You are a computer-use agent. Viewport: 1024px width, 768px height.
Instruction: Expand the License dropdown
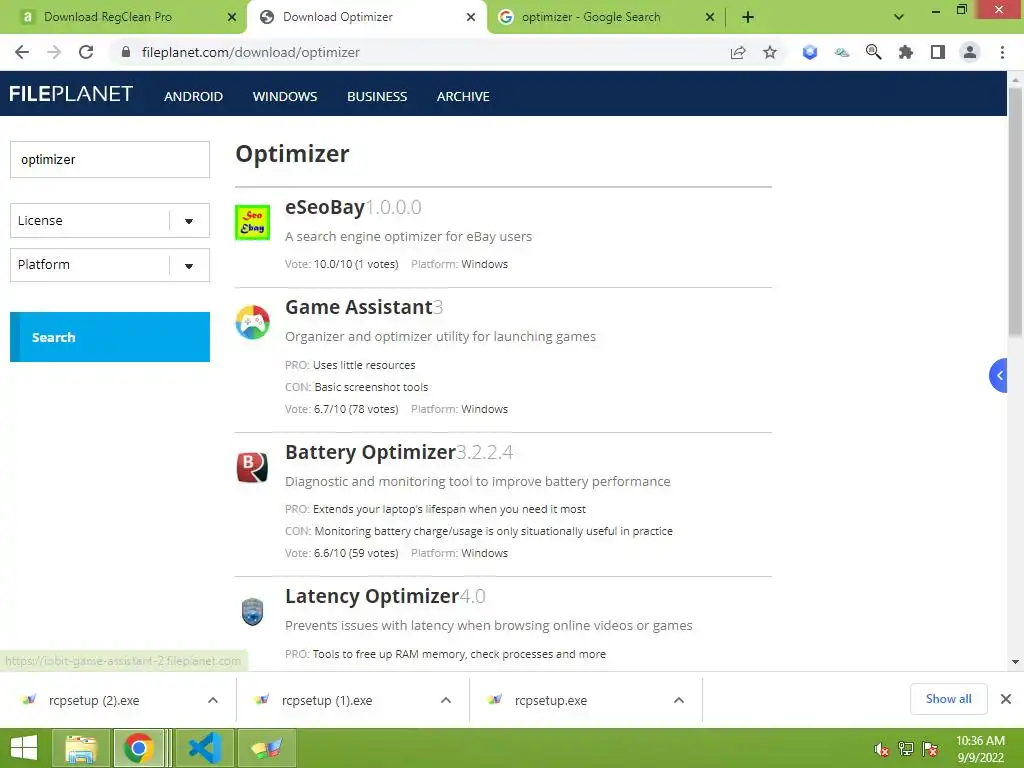click(110, 221)
